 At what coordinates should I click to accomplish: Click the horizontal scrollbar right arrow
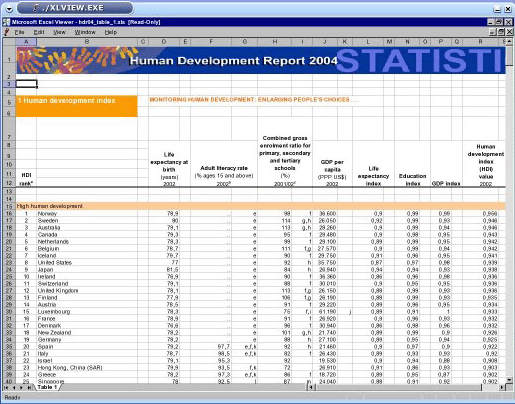coord(502,387)
